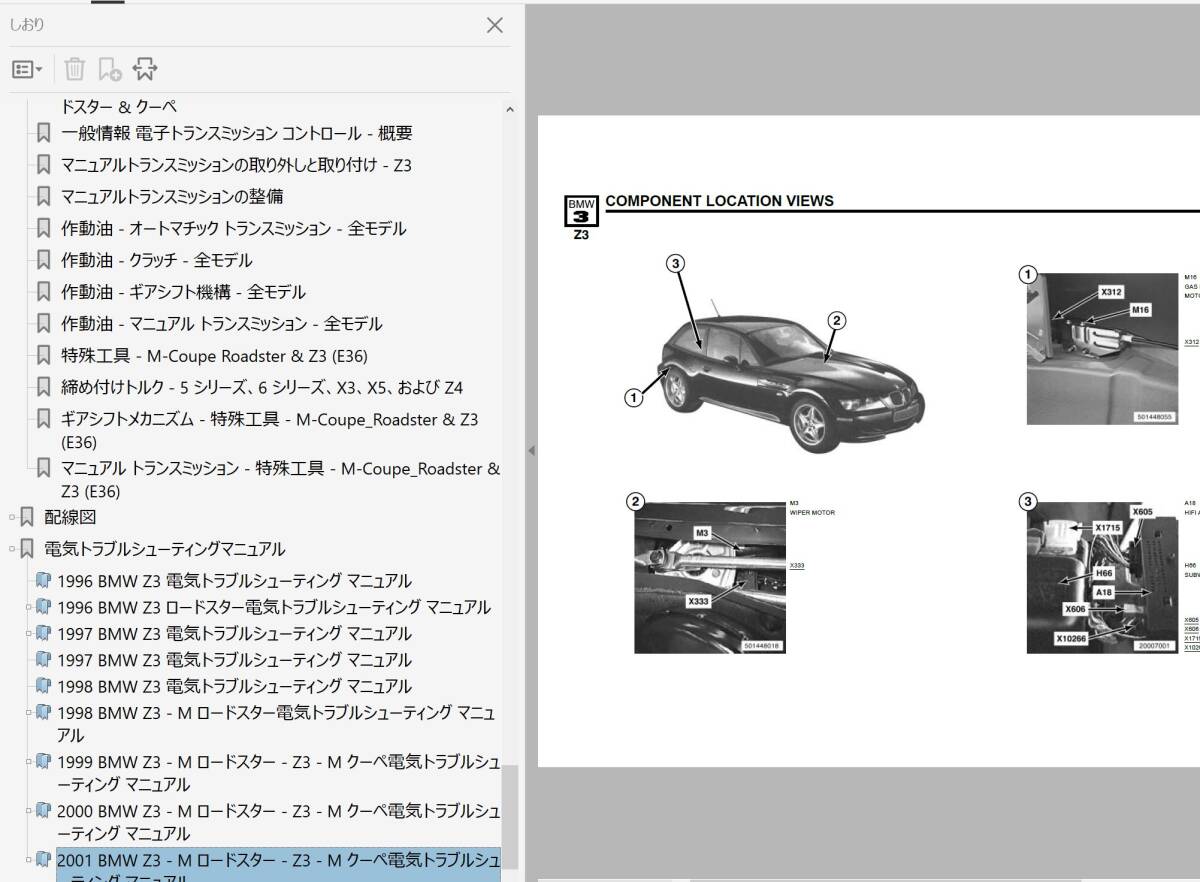The height and width of the screenshot is (882, 1200).
Task: Click bookmark icon beside マニュアルトランスミッションの整備
Action: [43, 196]
